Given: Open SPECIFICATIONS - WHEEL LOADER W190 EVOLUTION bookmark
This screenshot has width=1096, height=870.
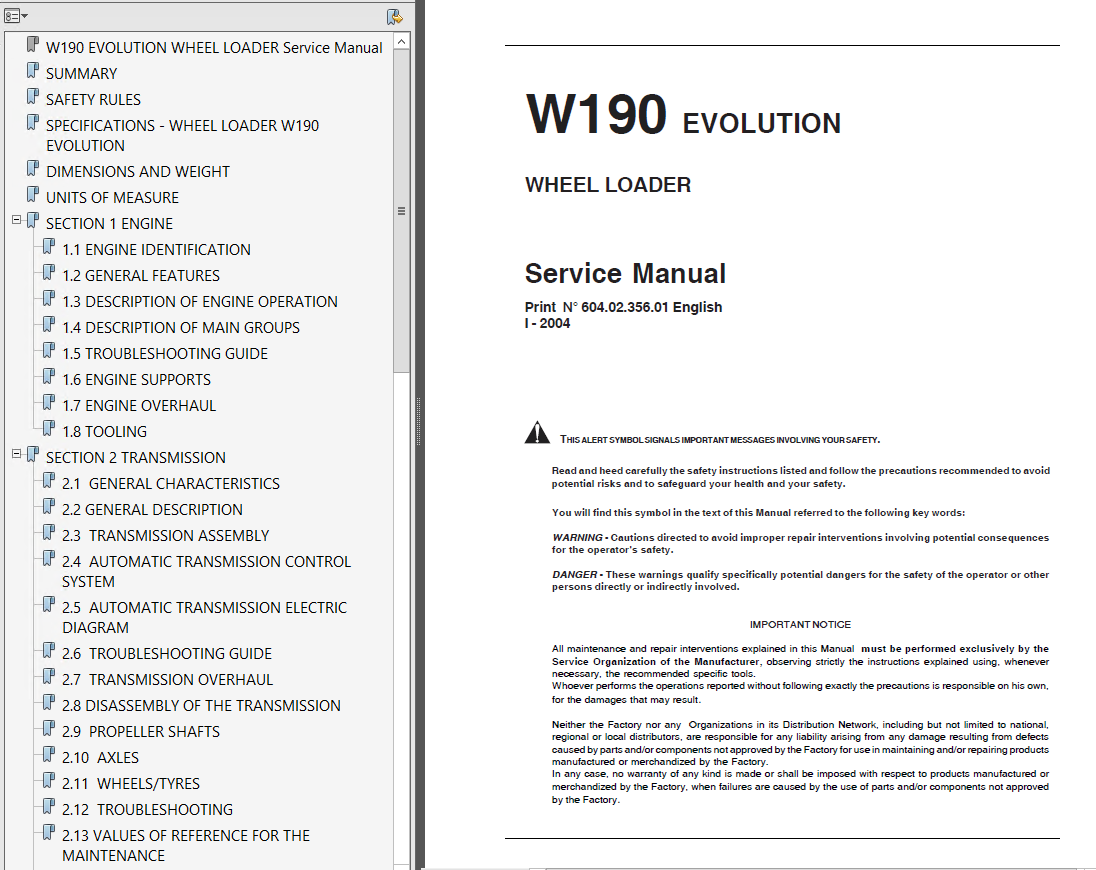Looking at the screenshot, I should click(182, 136).
